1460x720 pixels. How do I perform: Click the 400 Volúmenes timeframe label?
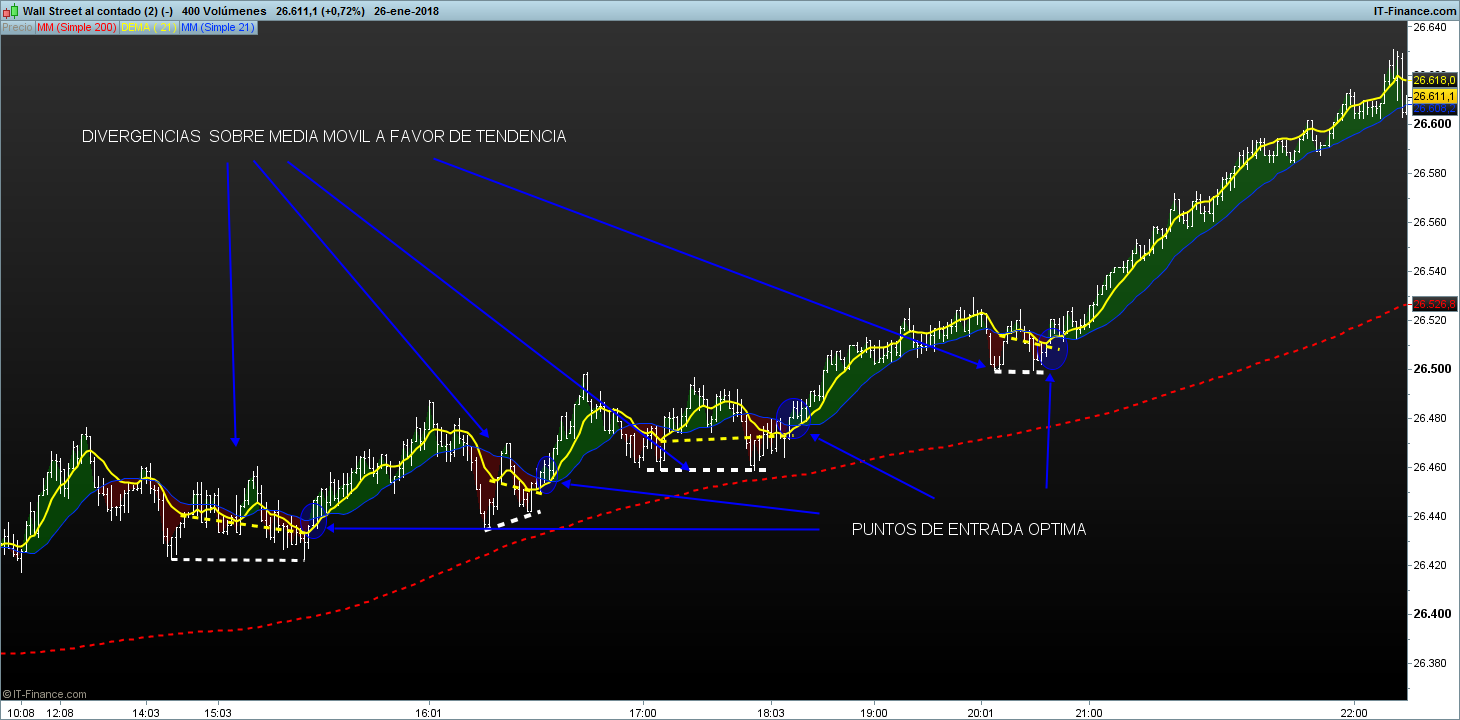(x=224, y=10)
